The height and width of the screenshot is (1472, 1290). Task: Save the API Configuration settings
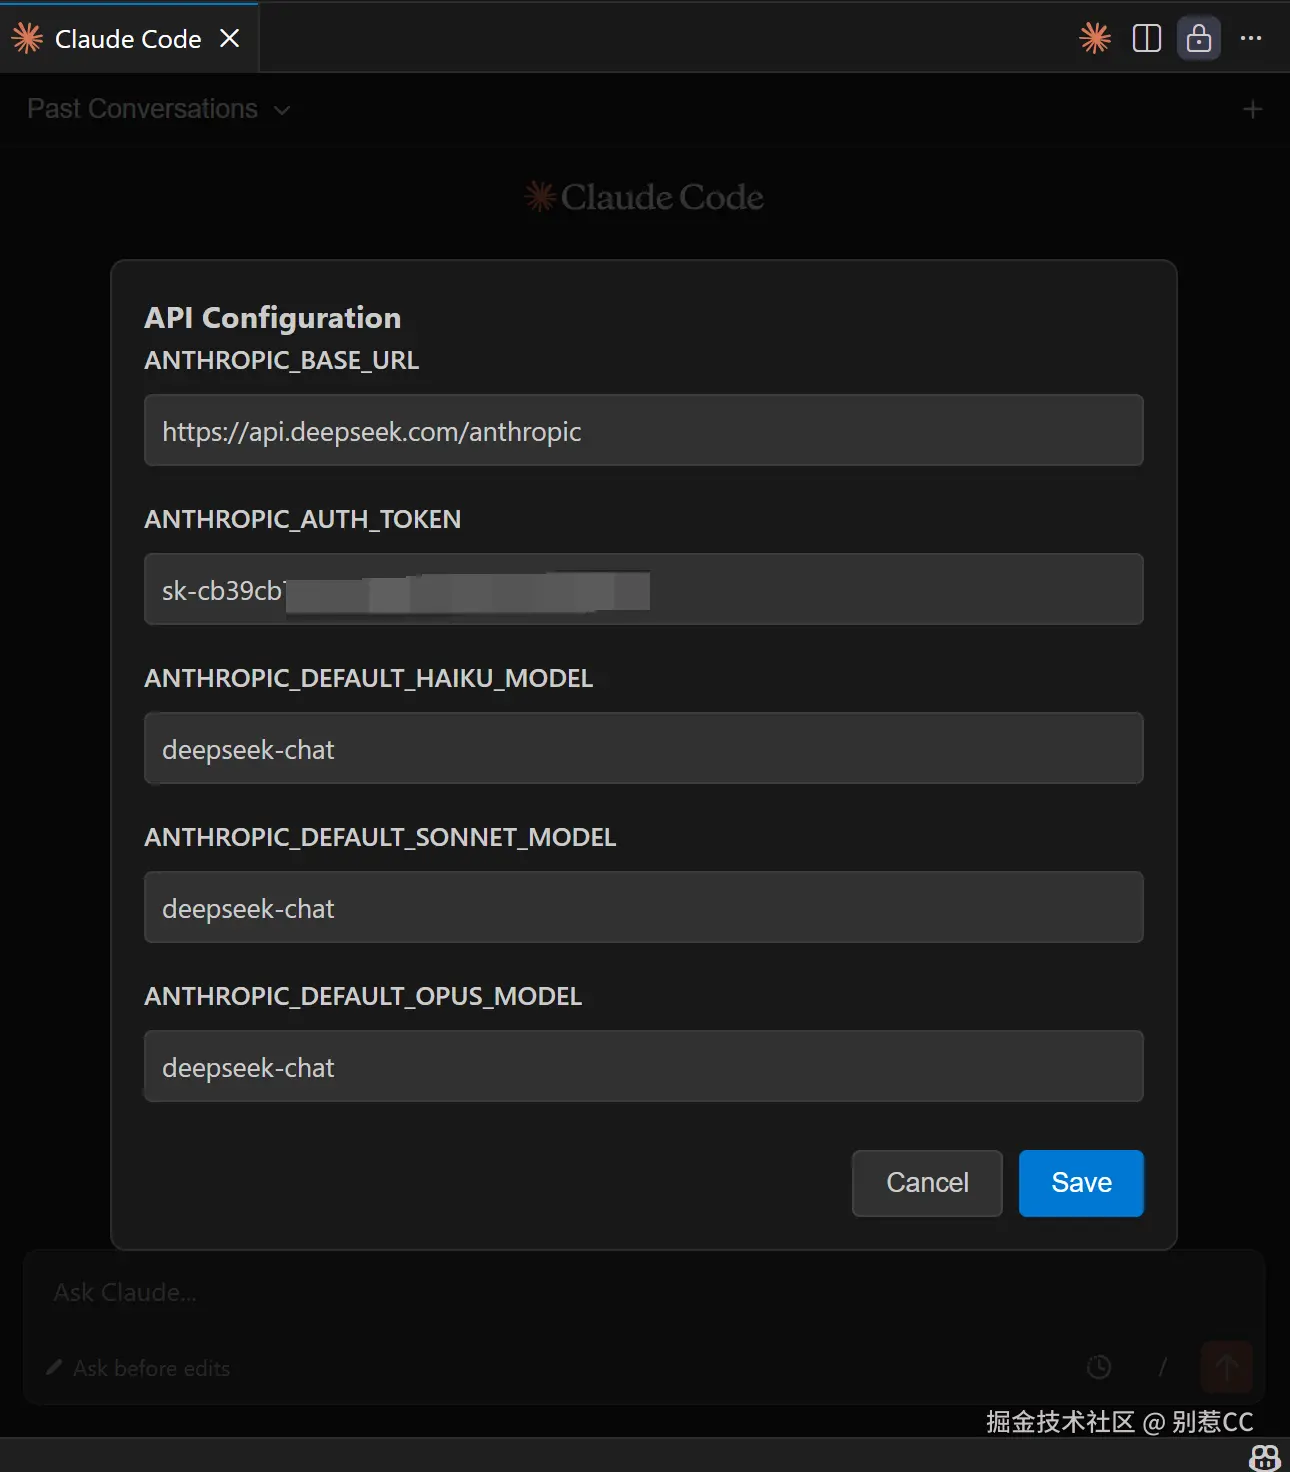[x=1081, y=1183]
